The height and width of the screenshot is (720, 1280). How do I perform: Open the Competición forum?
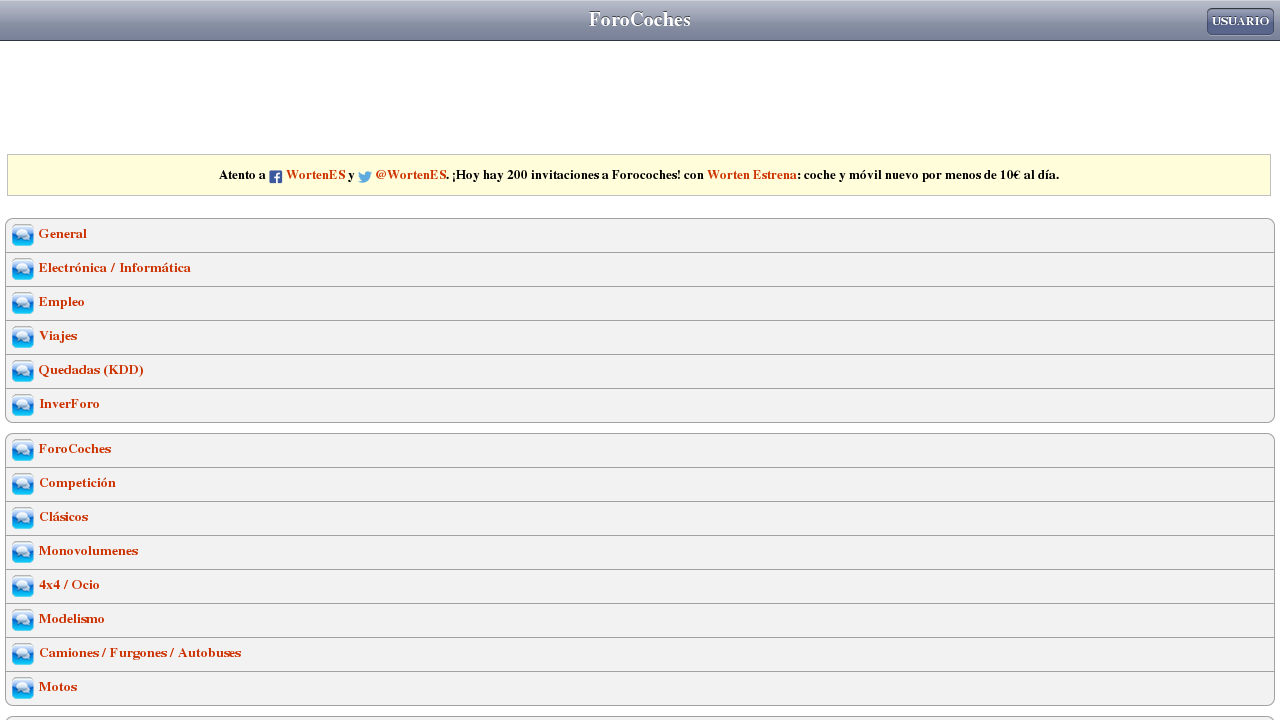[77, 483]
